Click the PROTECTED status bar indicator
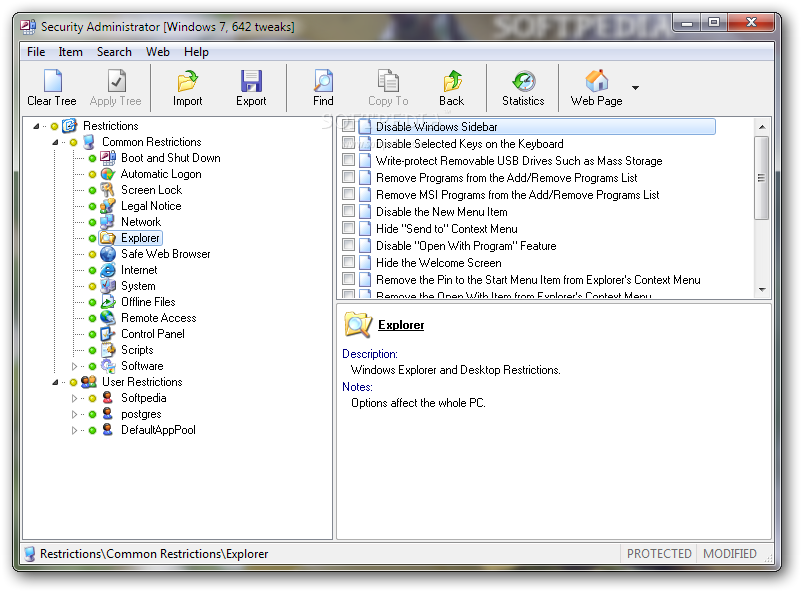This screenshot has width=802, height=592. [x=659, y=554]
